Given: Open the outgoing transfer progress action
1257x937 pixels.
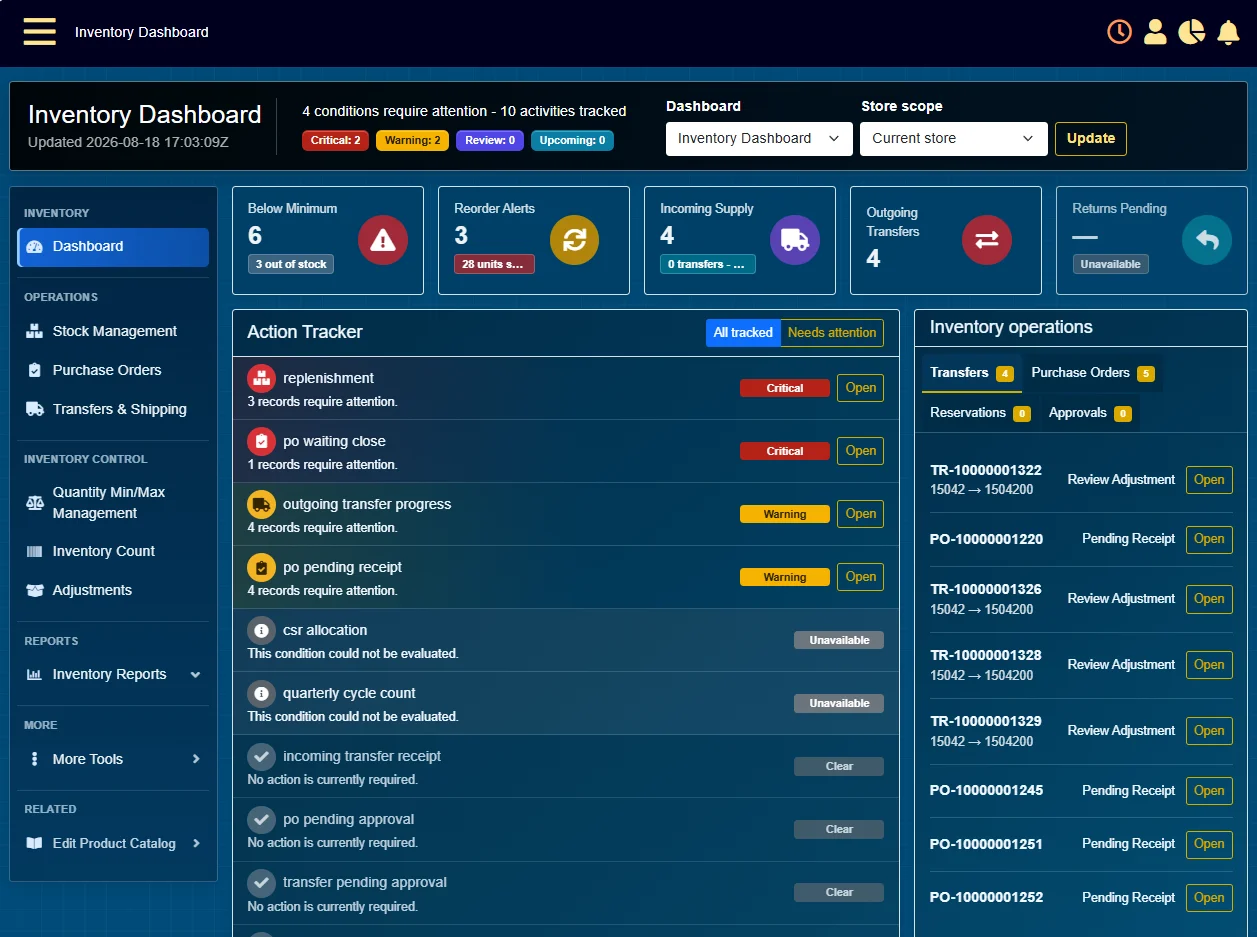Looking at the screenshot, I should click(860, 514).
